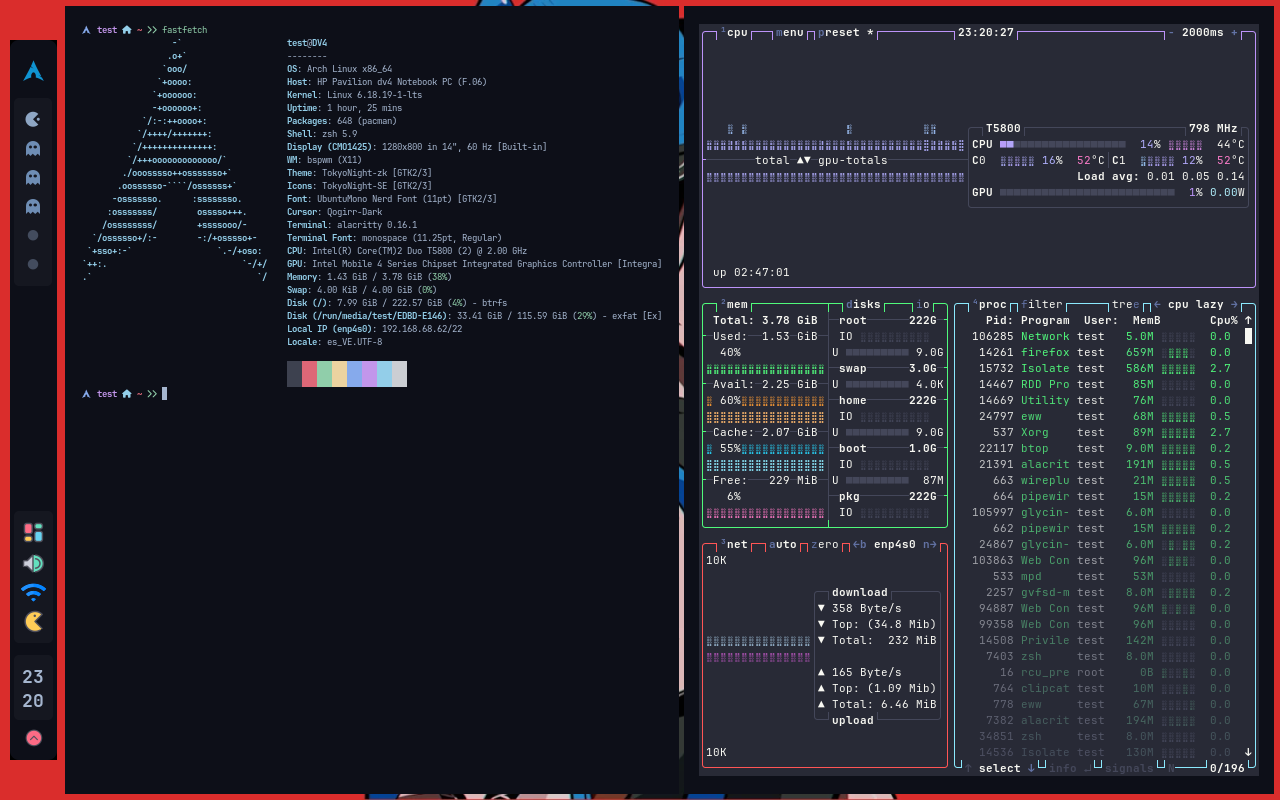This screenshot has height=800, width=1280.
Task: Switch to next network interface after enp4s0
Action: pos(930,545)
